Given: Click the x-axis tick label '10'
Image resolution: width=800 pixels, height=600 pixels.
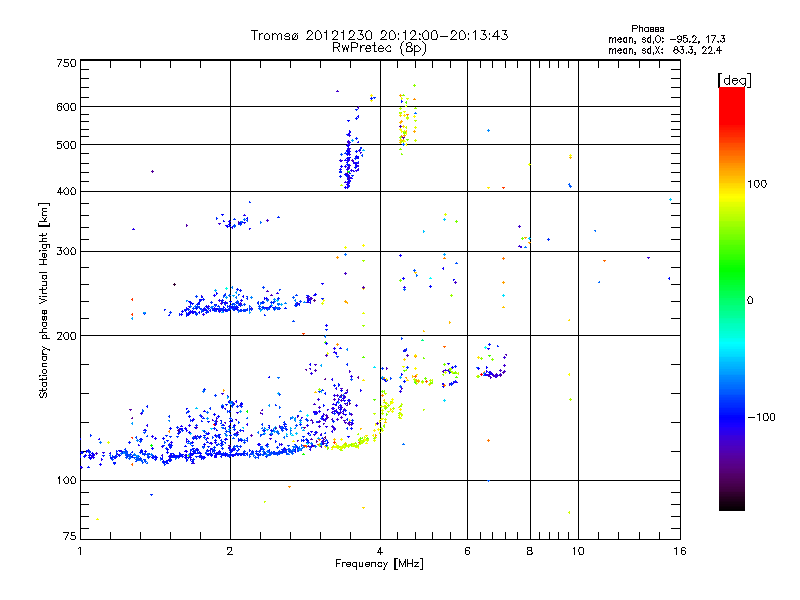Looking at the screenshot, I should coord(578,551).
